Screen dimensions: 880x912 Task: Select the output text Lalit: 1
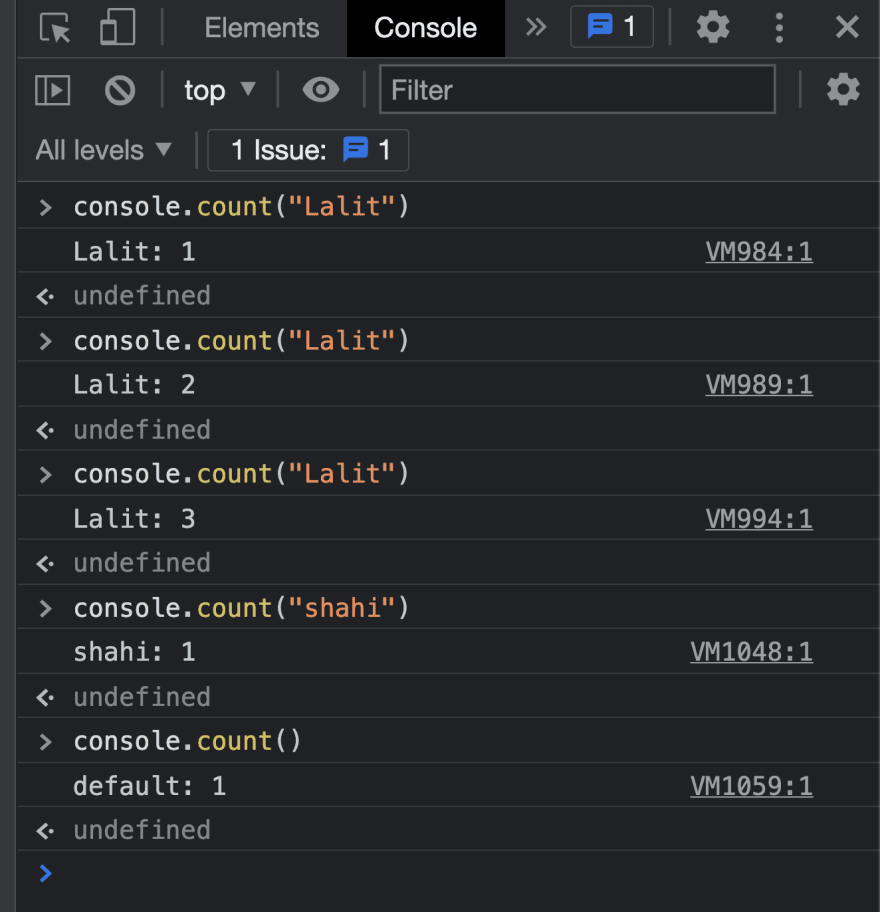[x=134, y=252]
